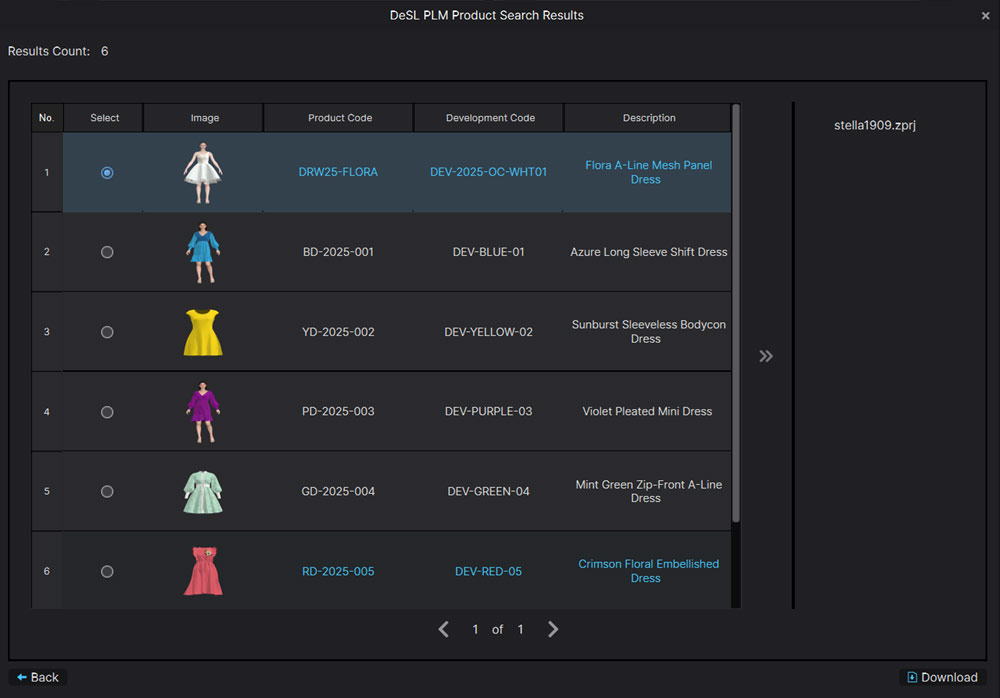1000x698 pixels.
Task: Go to the next results page
Action: click(553, 629)
